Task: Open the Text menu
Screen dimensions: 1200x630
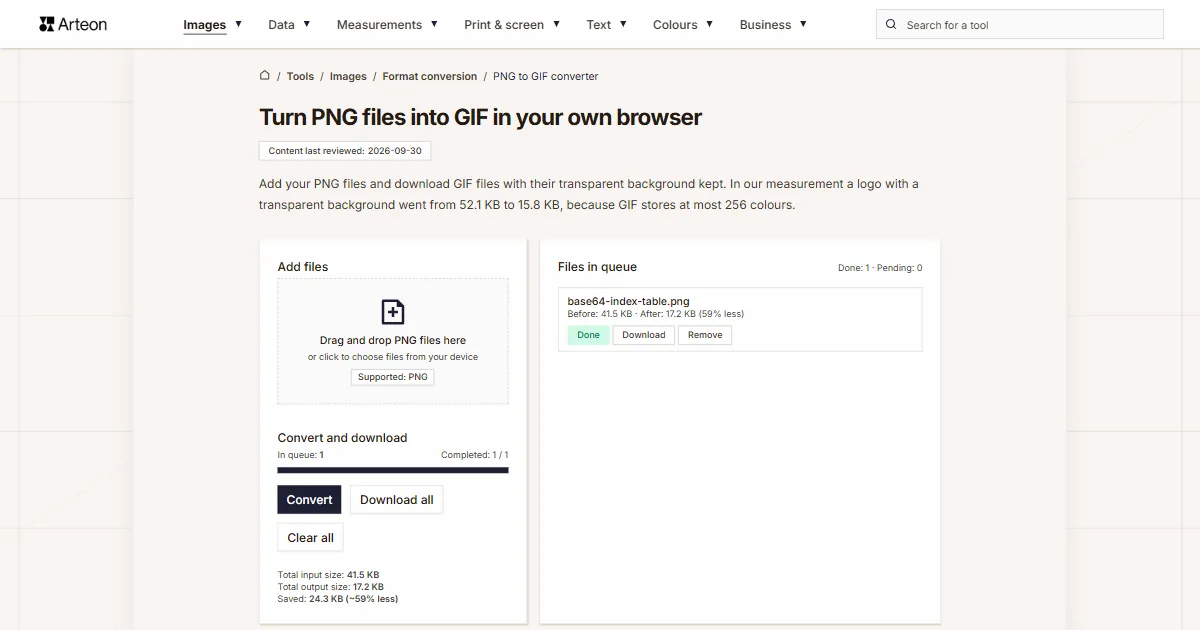Action: click(599, 25)
